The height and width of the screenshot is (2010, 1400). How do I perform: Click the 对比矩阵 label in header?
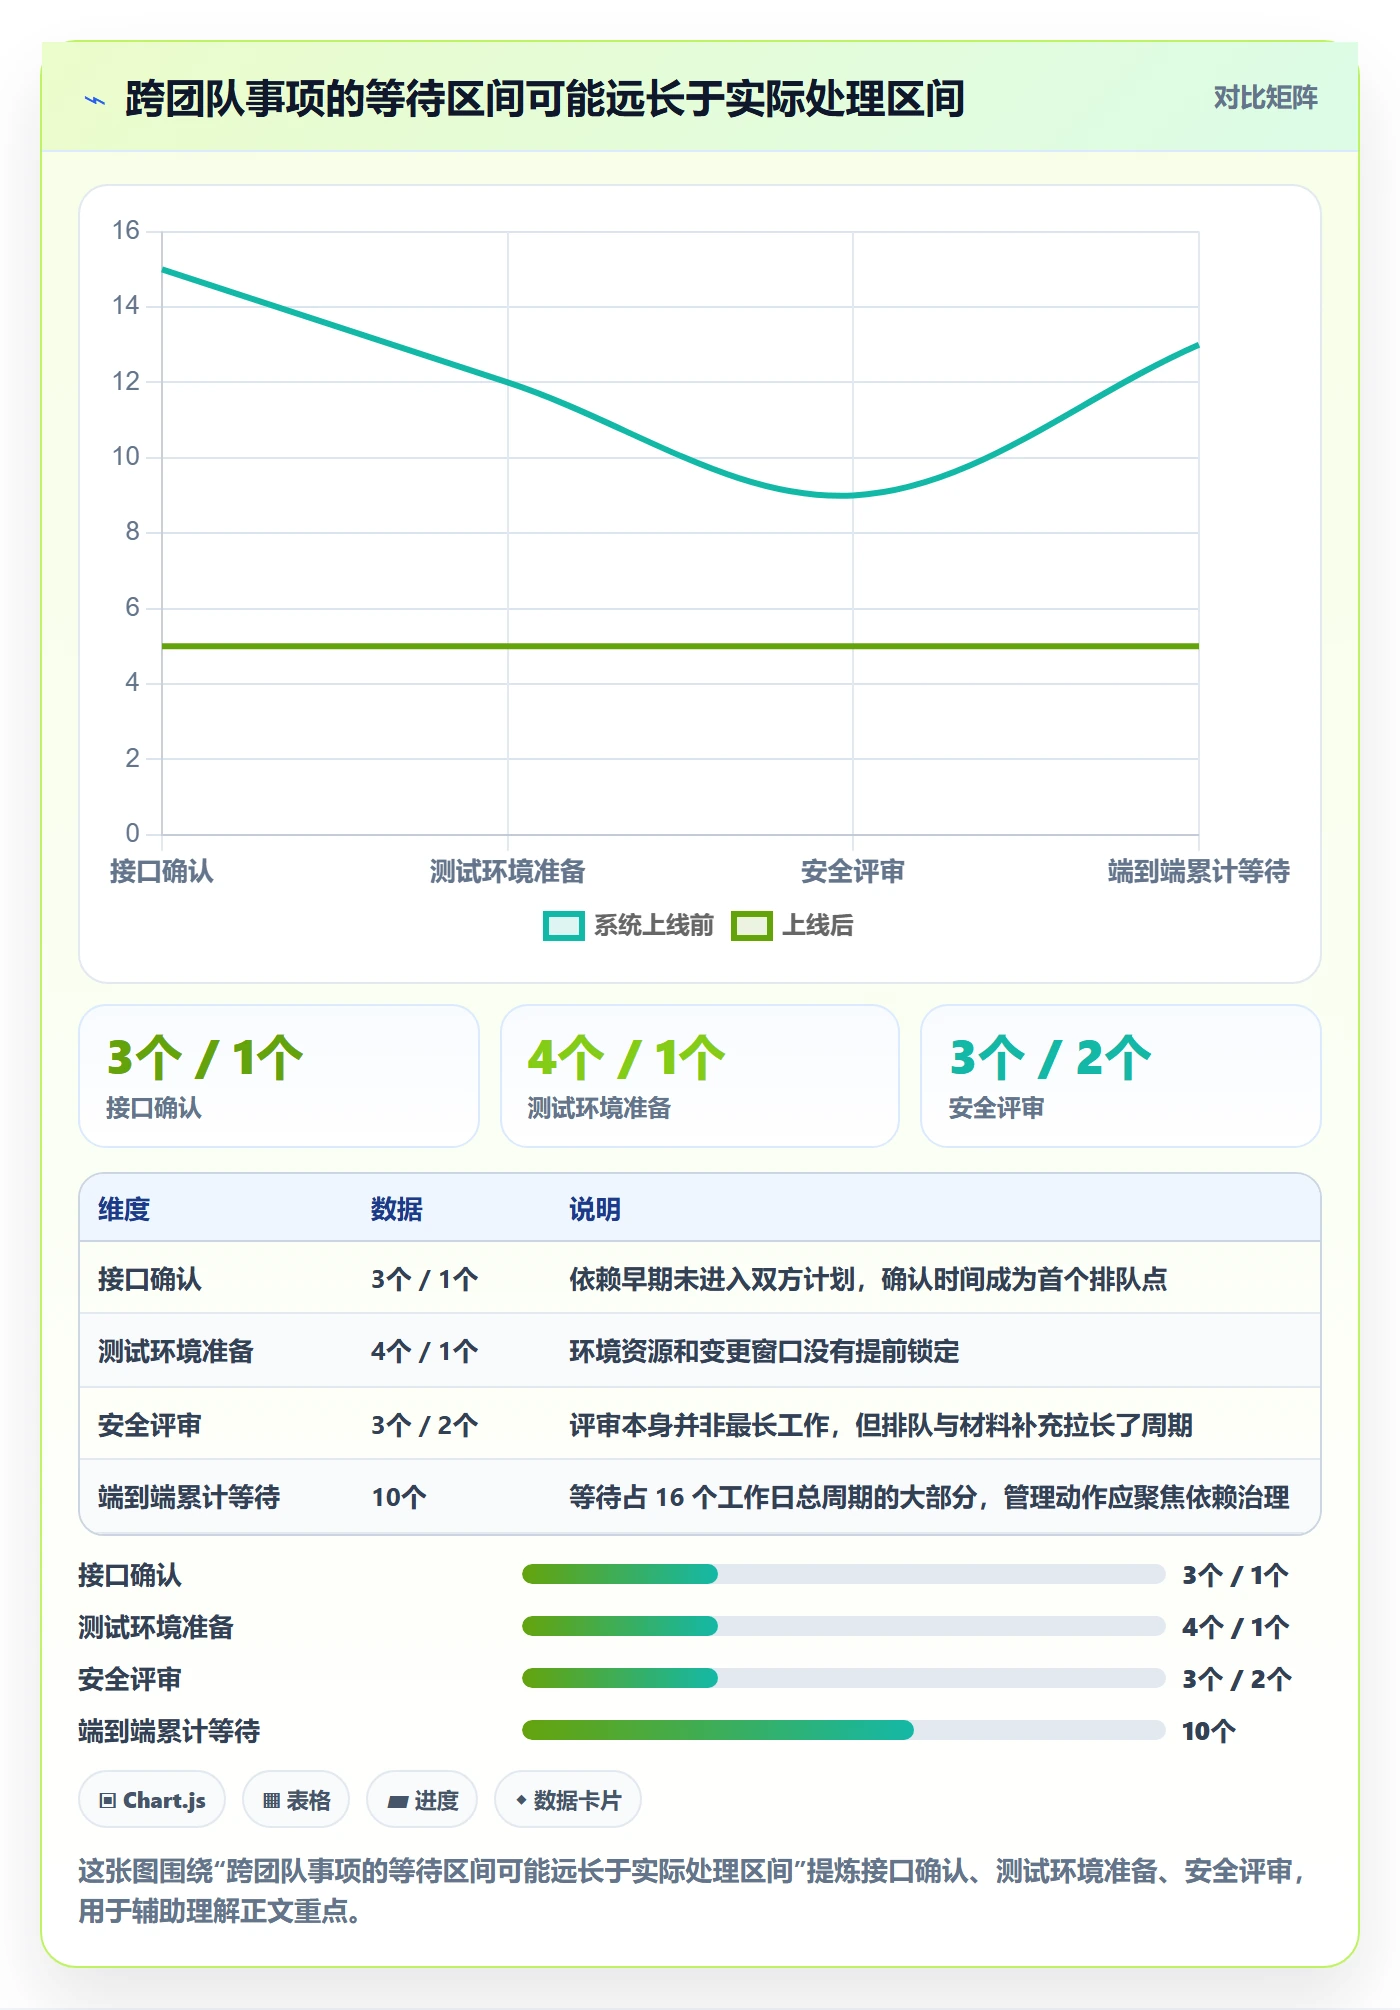point(1265,98)
